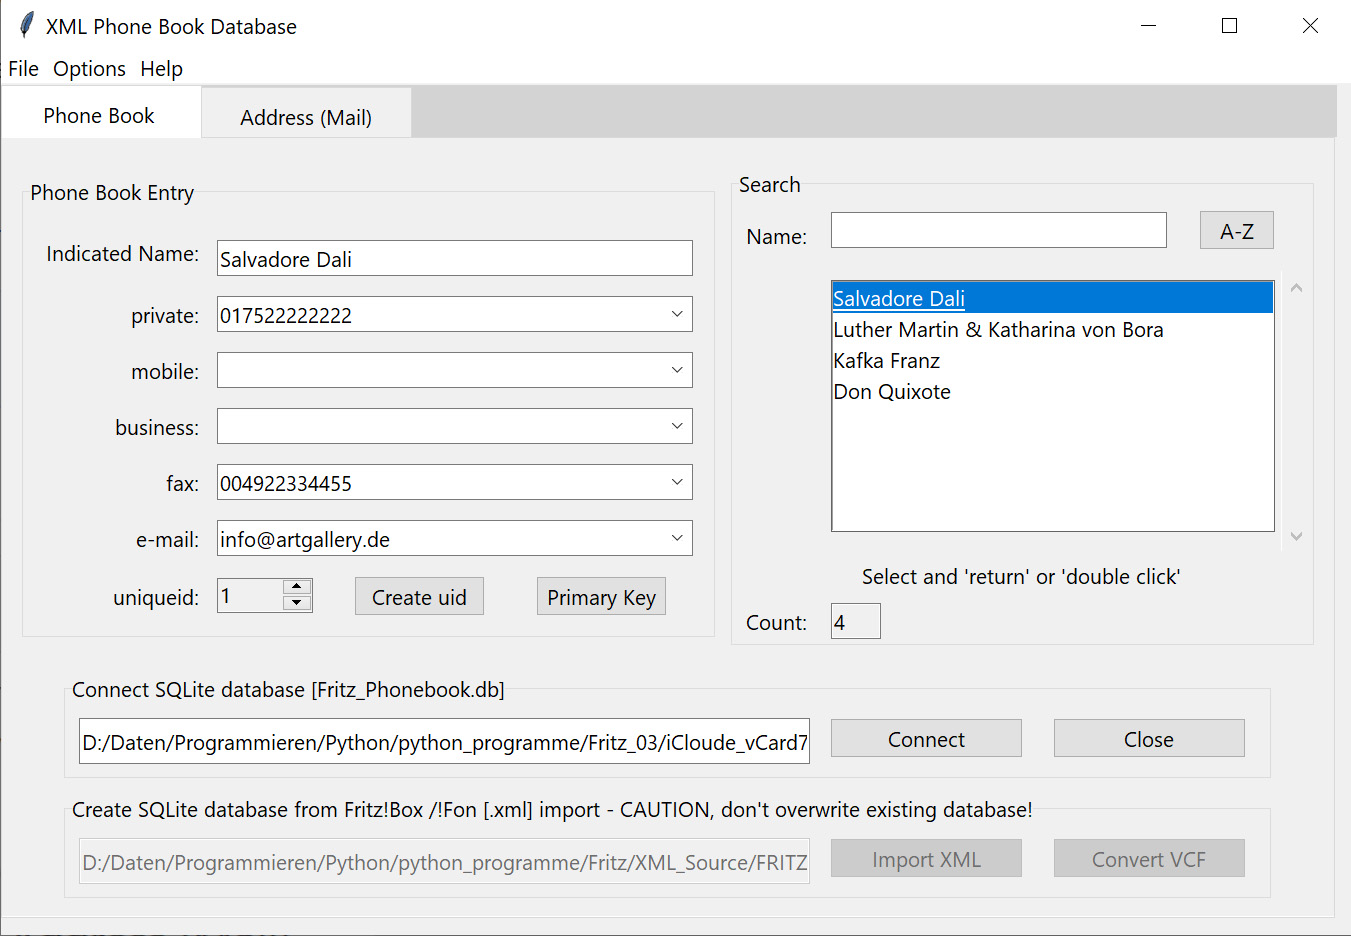This screenshot has width=1351, height=936.
Task: Expand the private number dropdown
Action: point(677,315)
